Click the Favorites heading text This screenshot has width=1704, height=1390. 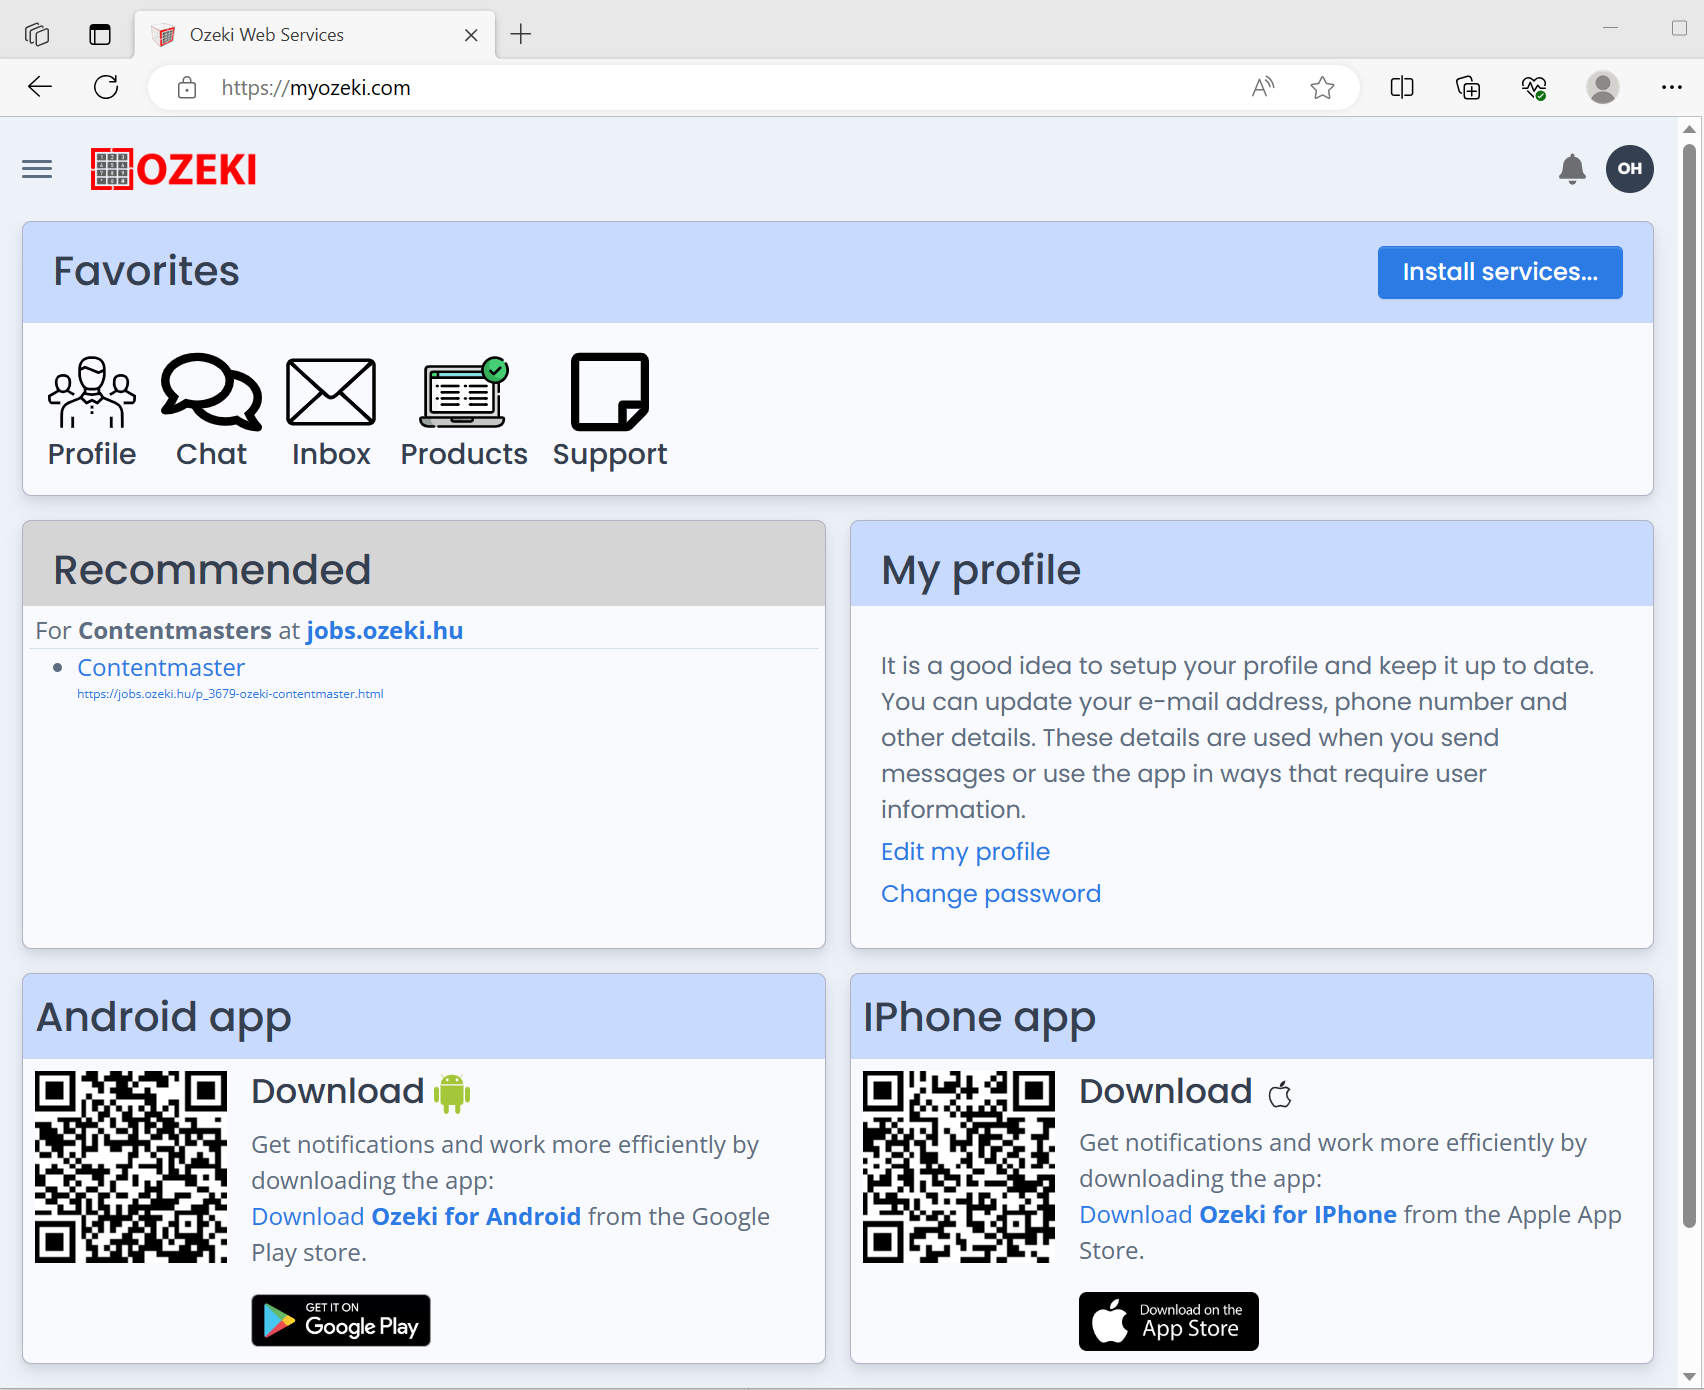pyautogui.click(x=146, y=271)
